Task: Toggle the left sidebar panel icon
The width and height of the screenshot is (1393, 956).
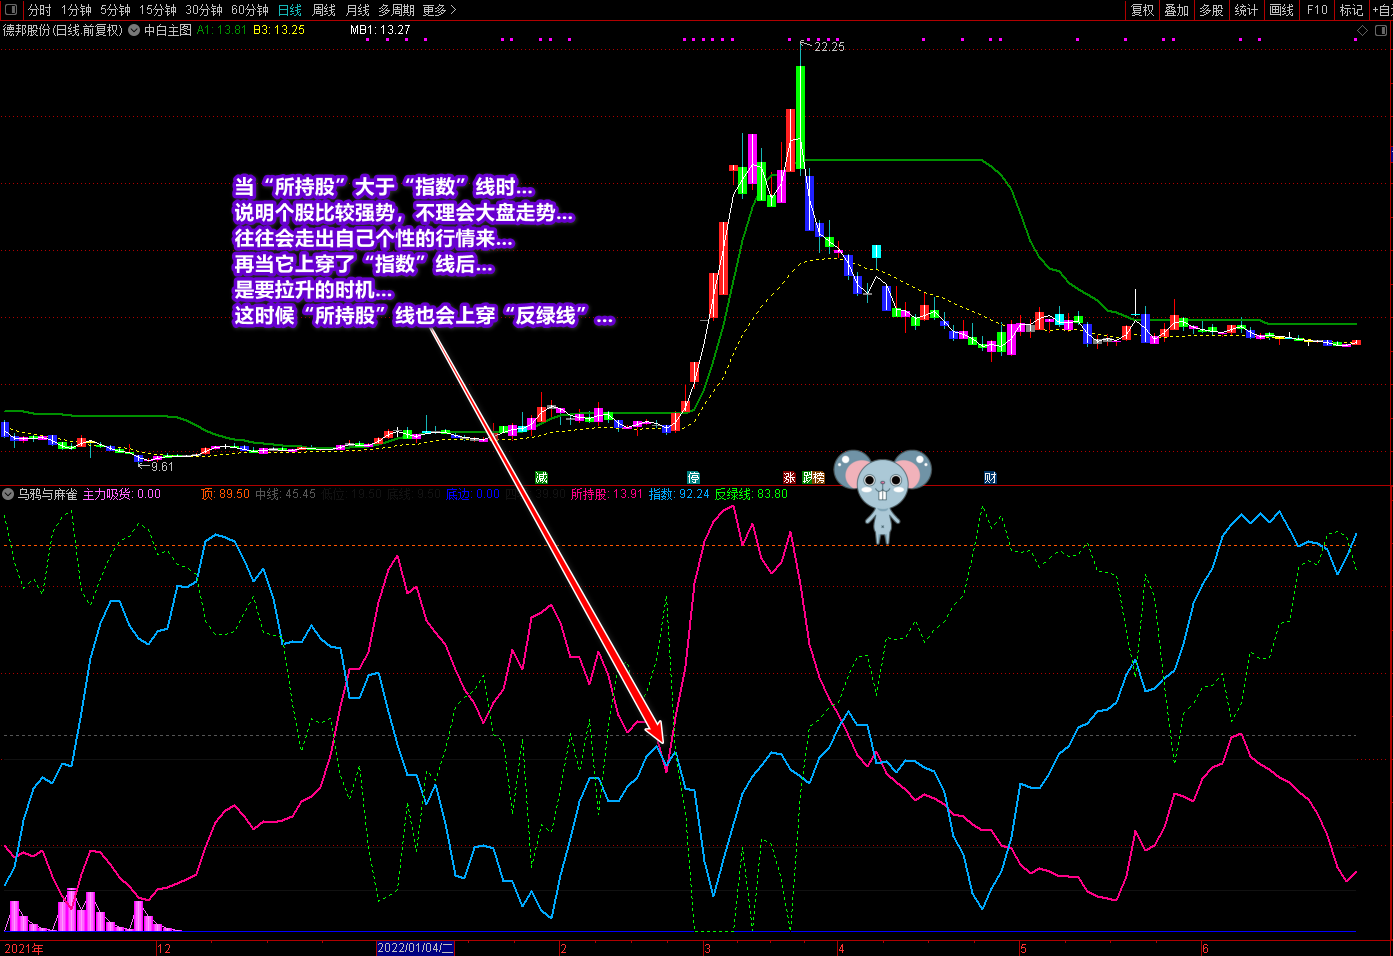Action: coord(12,10)
